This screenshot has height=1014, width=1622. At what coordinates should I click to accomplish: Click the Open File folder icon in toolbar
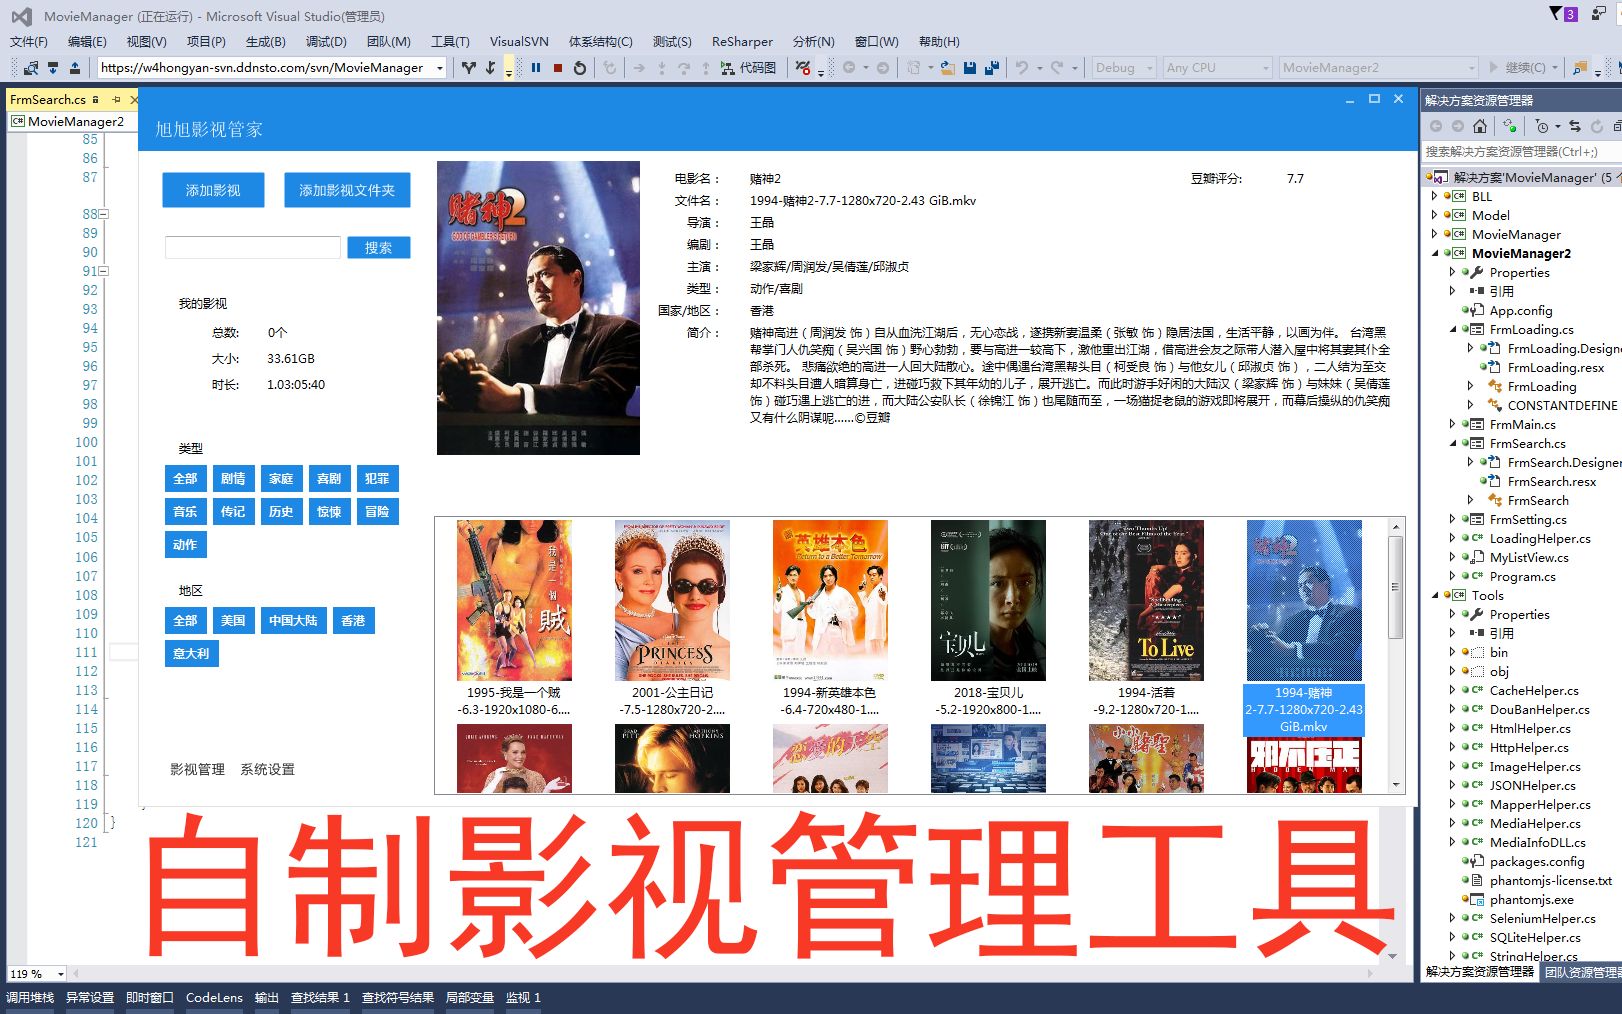[946, 68]
